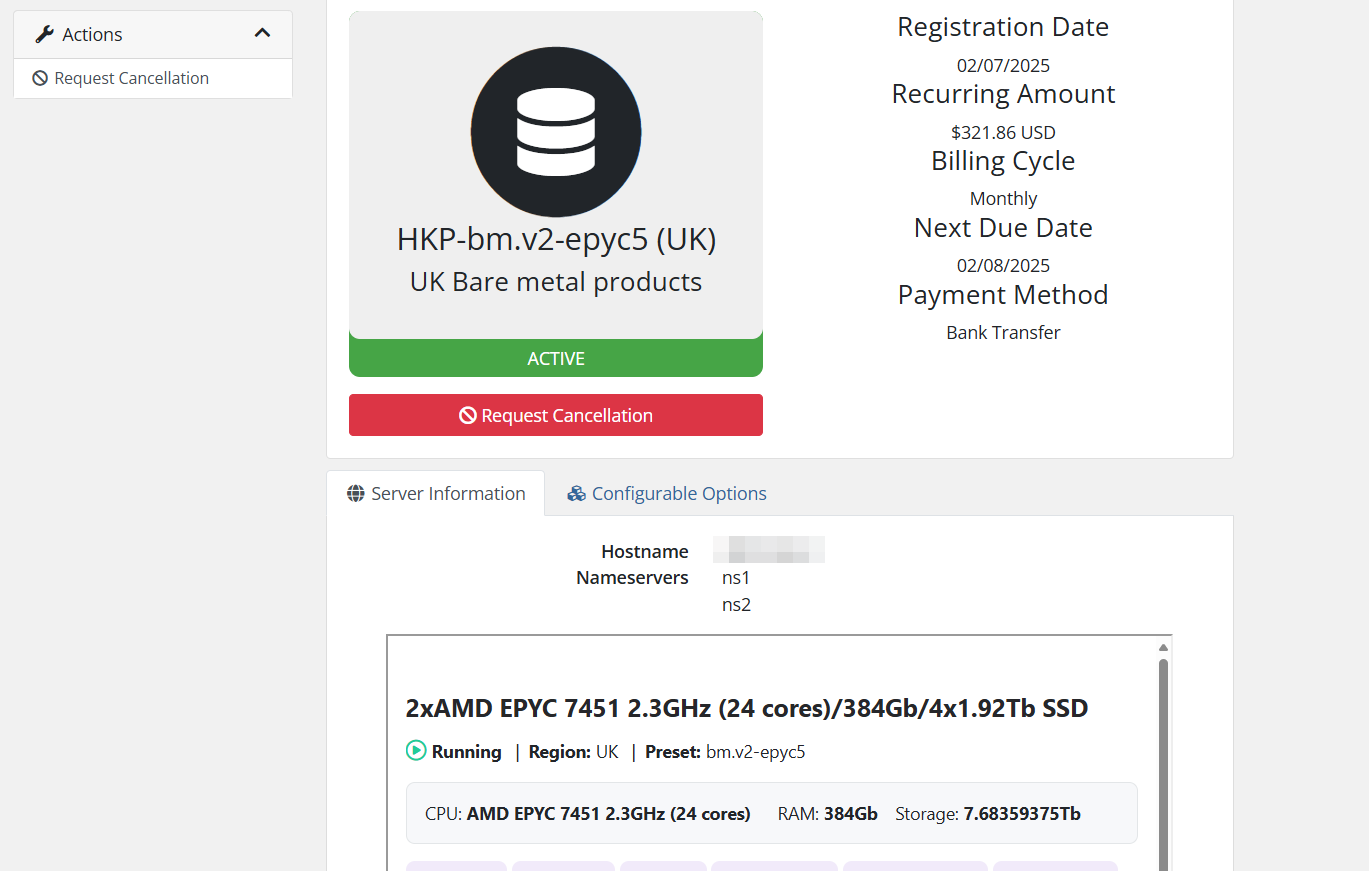Click cubes icon on Configurable Options tab

[576, 493]
